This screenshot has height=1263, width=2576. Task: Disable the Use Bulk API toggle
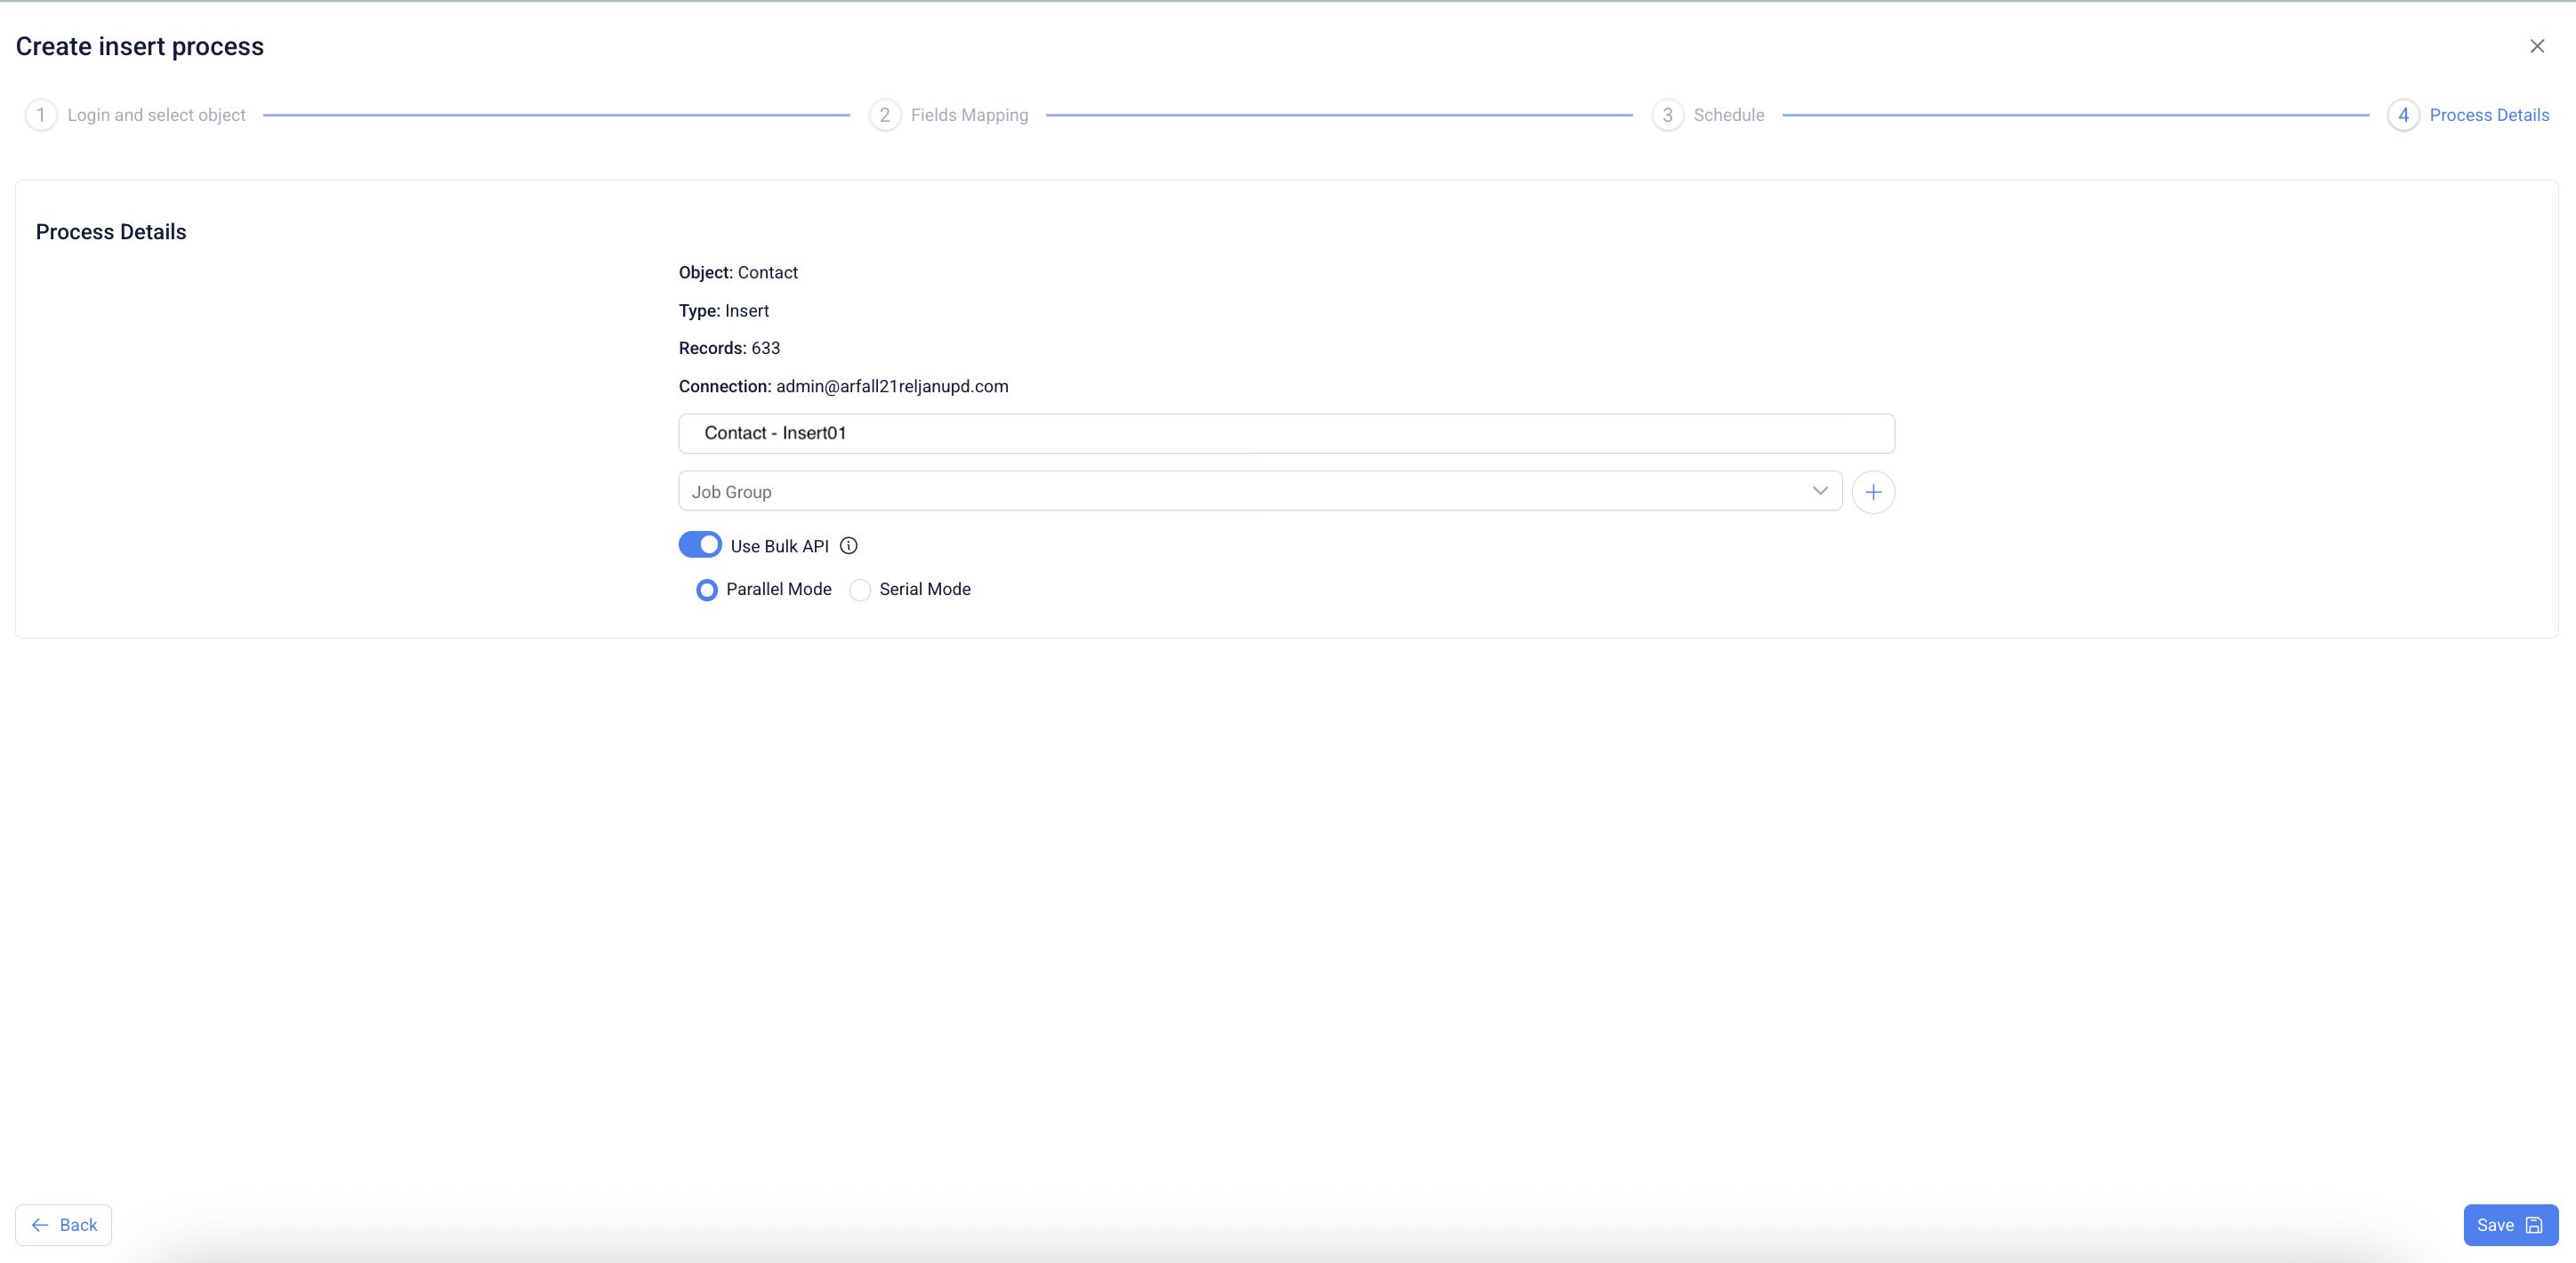[700, 545]
